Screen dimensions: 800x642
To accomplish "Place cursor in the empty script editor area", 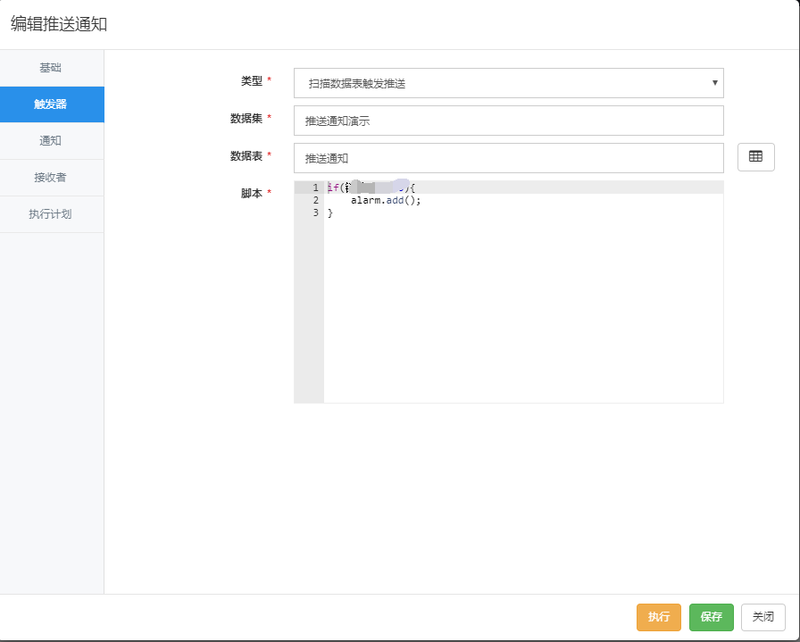I will 523,311.
